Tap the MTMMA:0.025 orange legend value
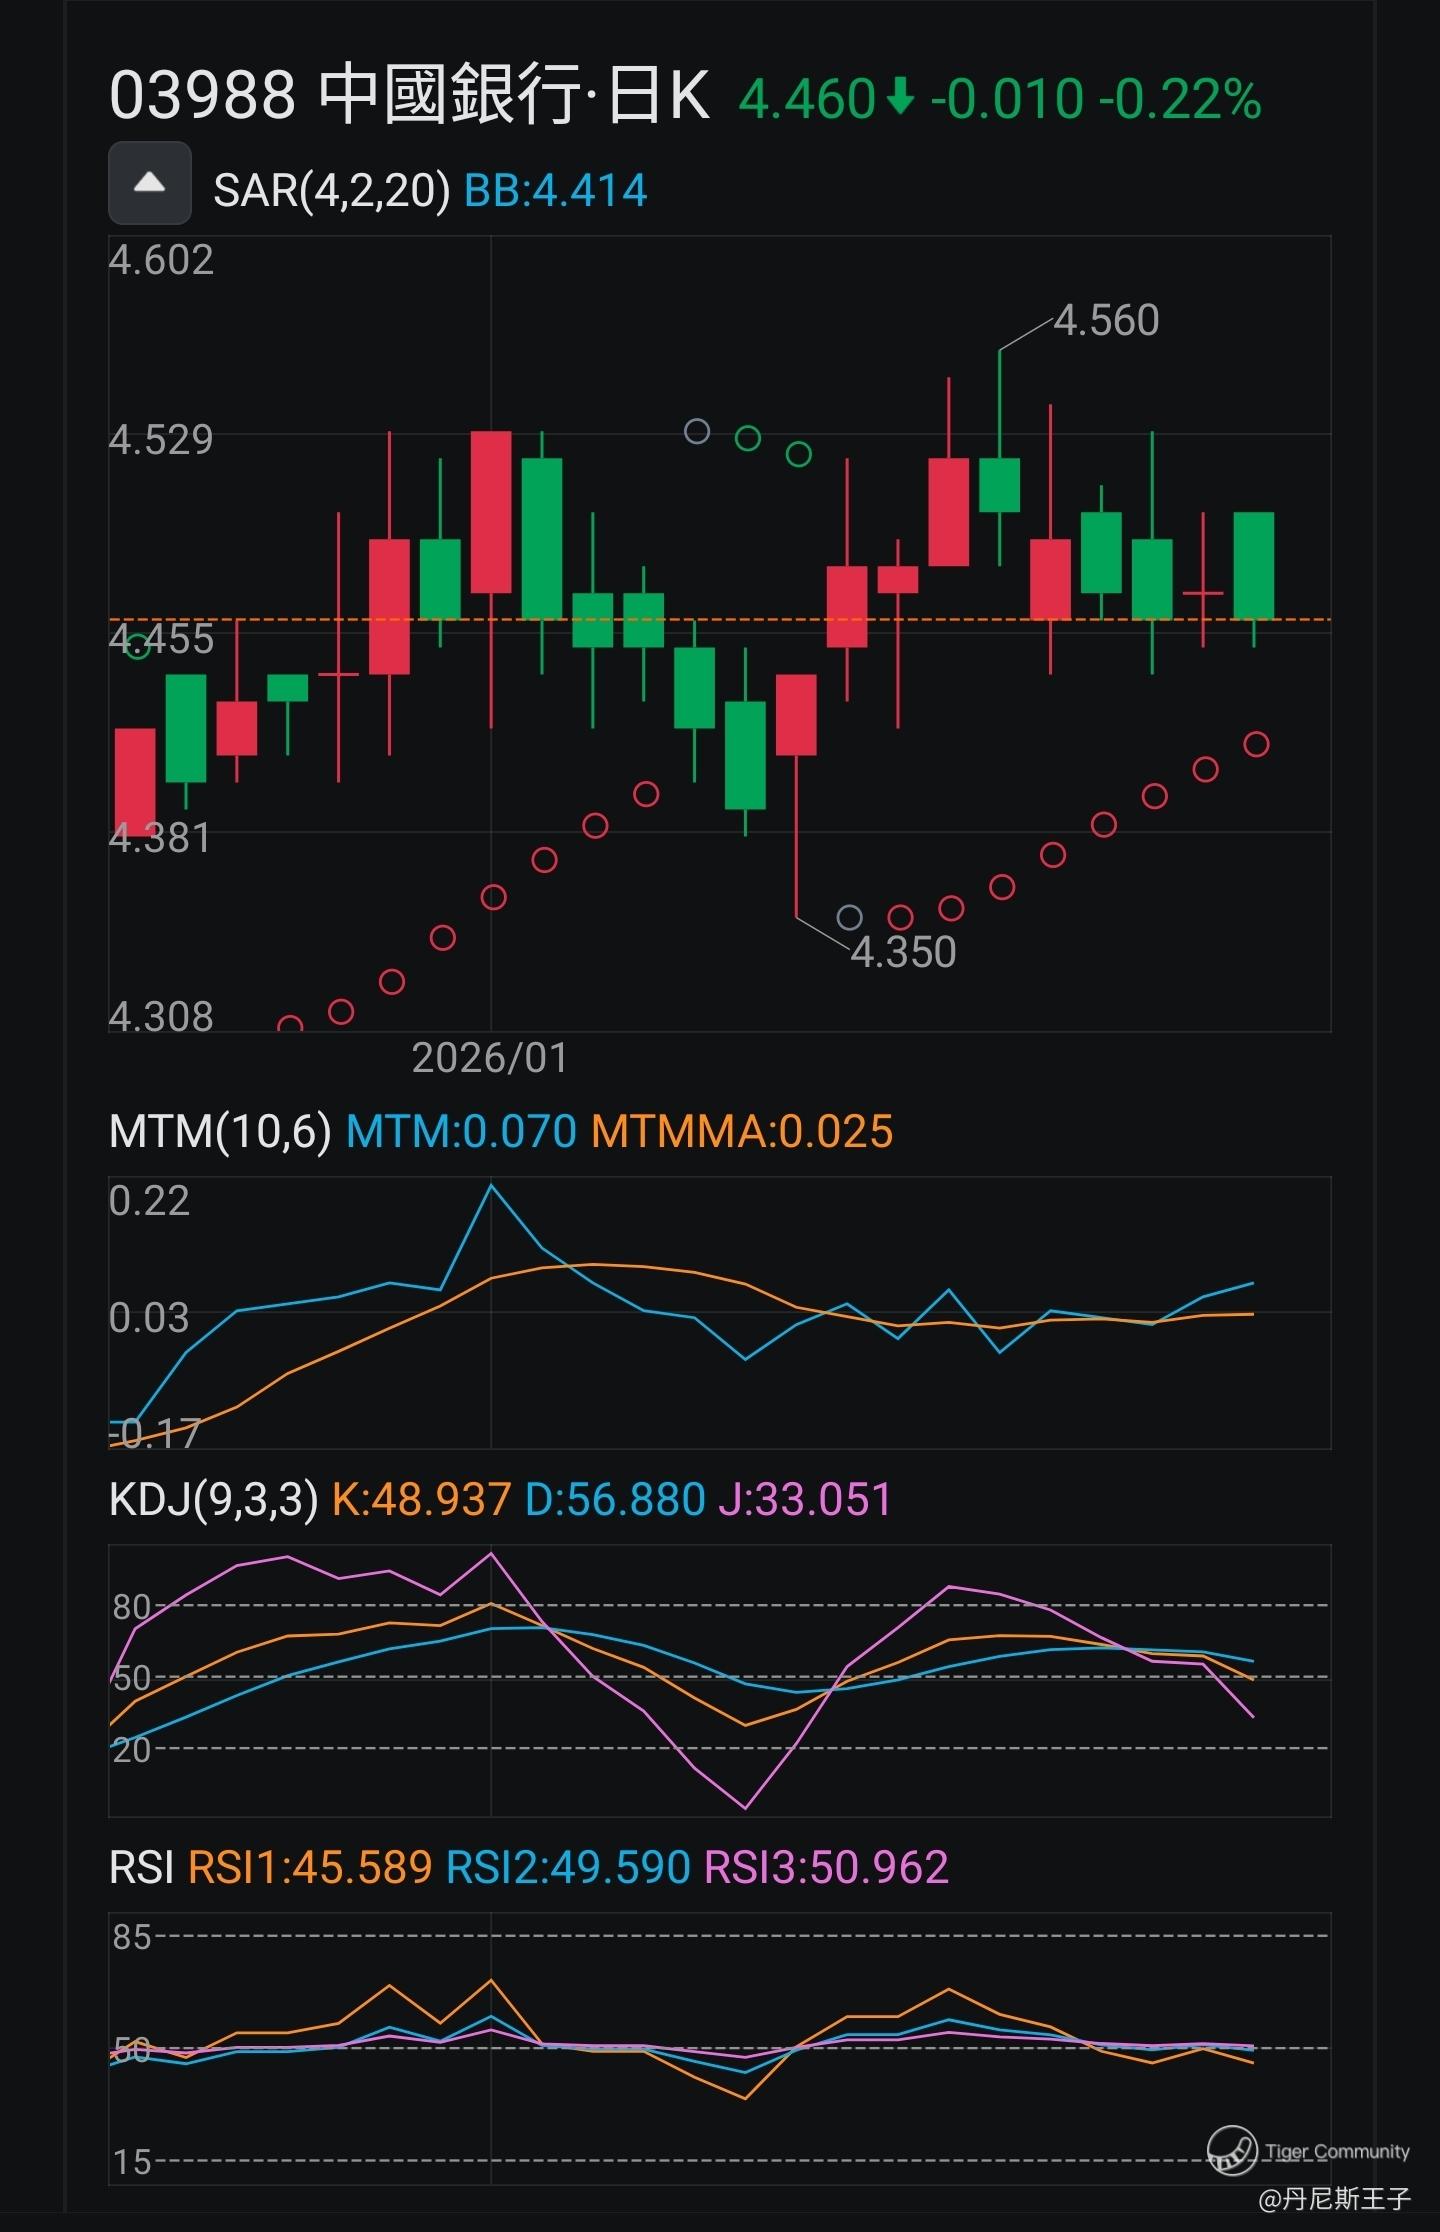Viewport: 1440px width, 2232px height. [741, 1132]
